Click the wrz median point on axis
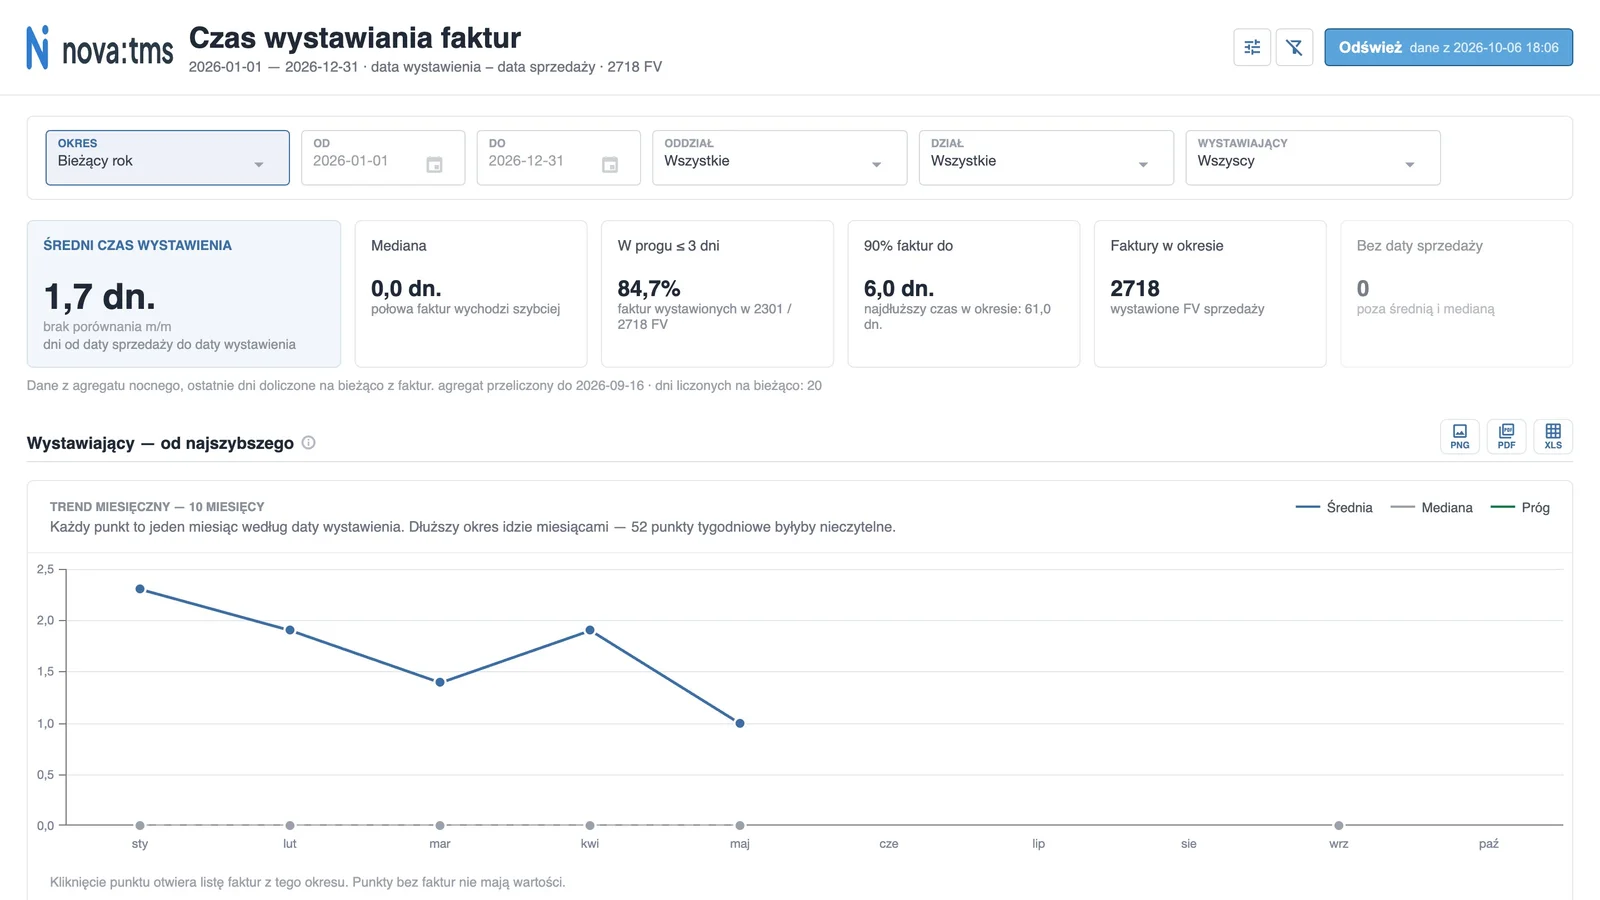The height and width of the screenshot is (900, 1600). pyautogui.click(x=1339, y=825)
